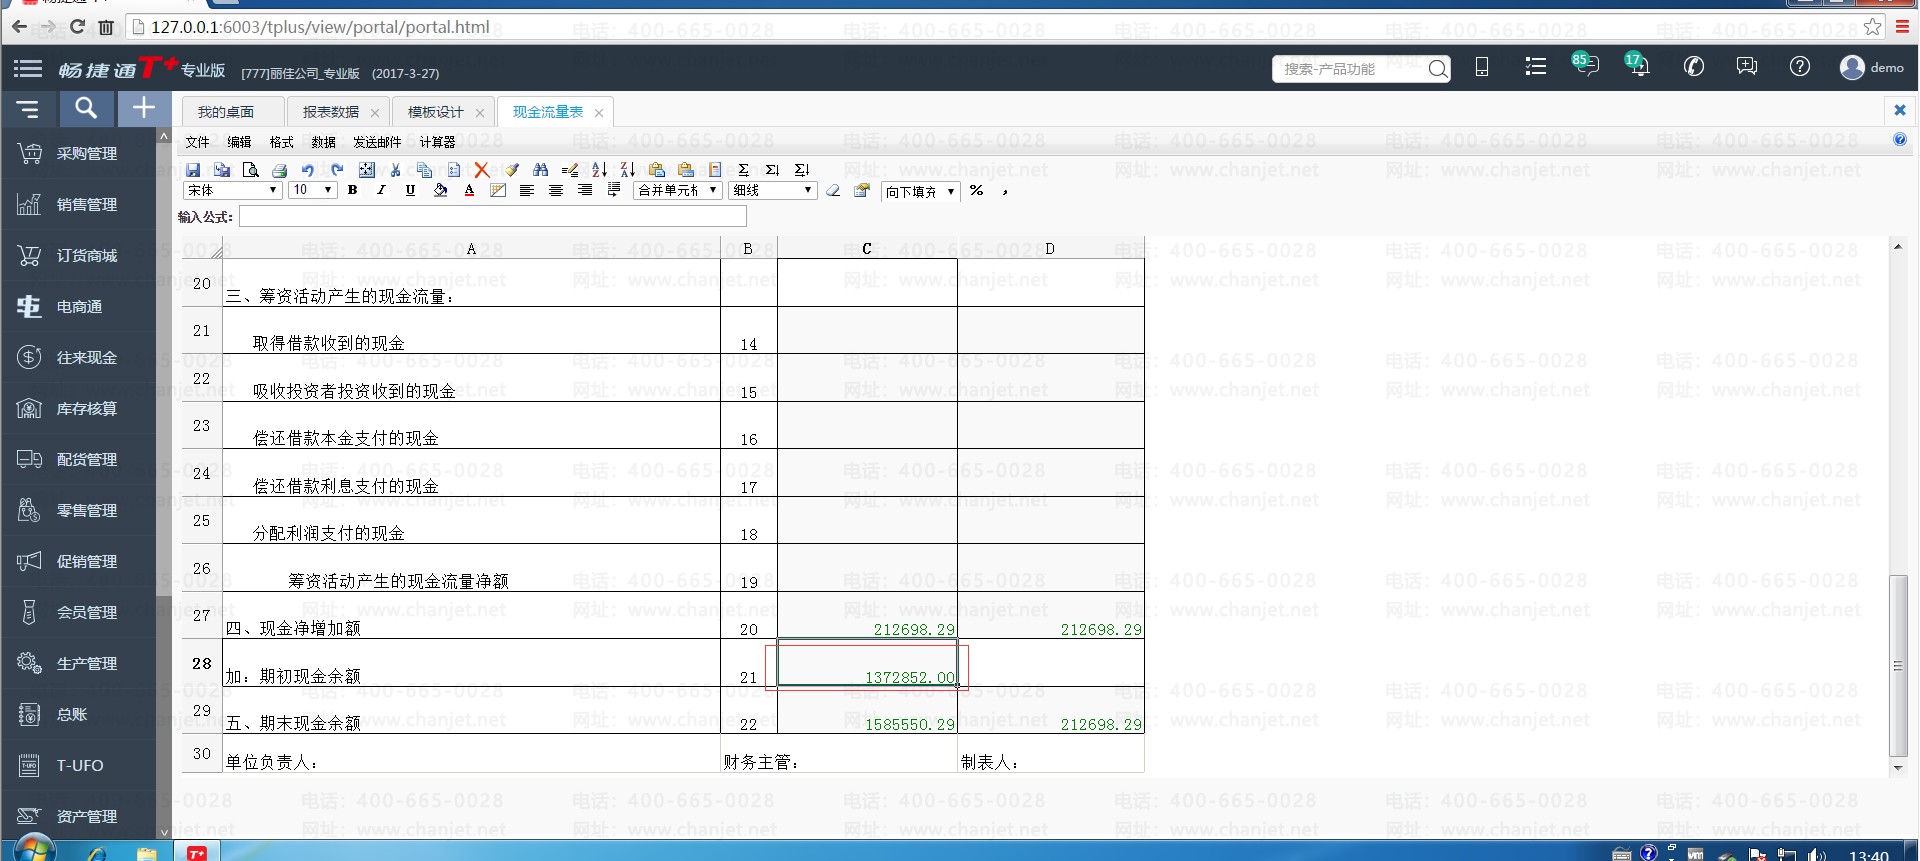Redo the last undone edit
The image size is (1920, 861).
[x=337, y=170]
